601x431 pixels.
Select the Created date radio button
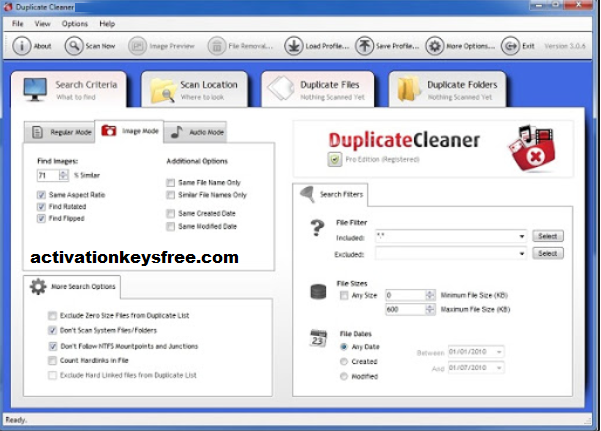pos(344,361)
